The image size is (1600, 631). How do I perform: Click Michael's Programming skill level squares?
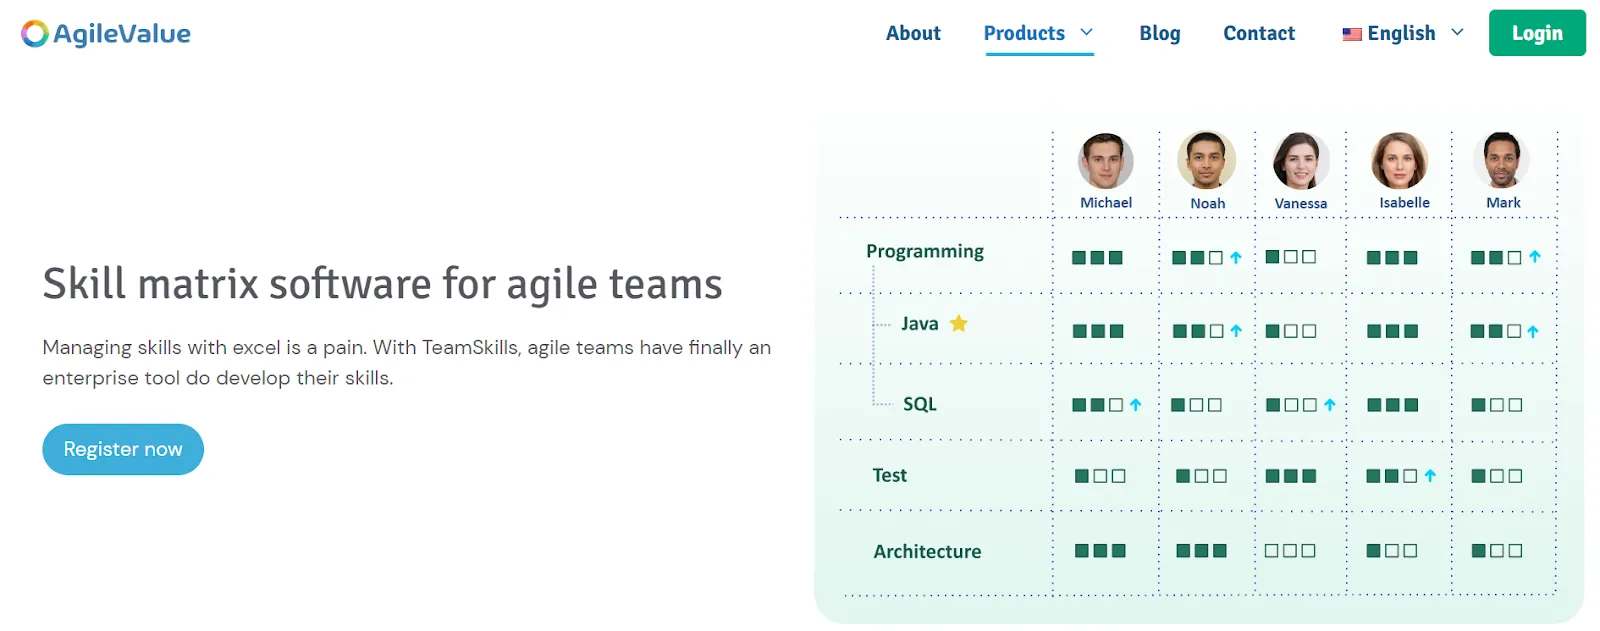point(1097,258)
